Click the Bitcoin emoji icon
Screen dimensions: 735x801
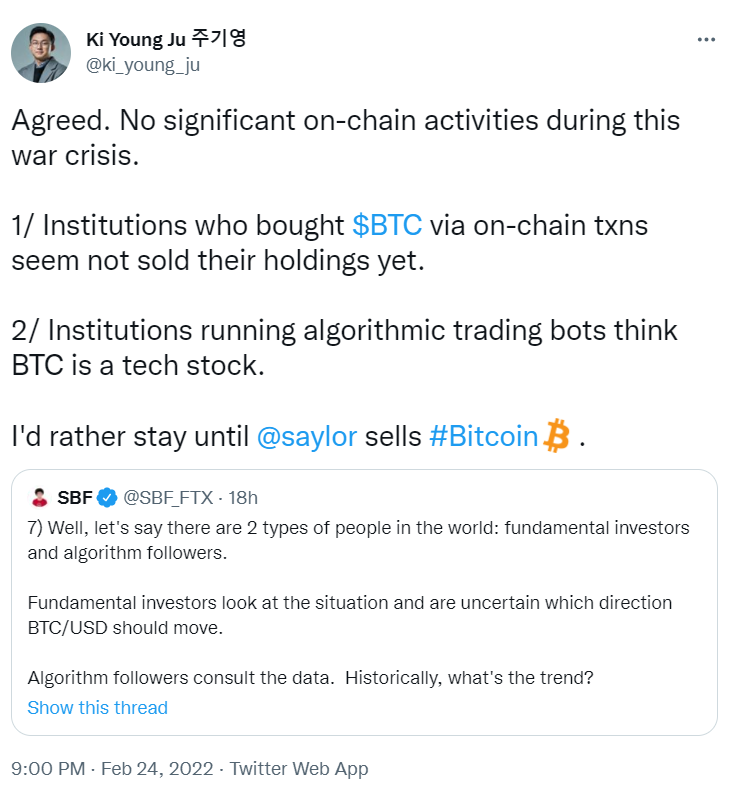pyautogui.click(x=556, y=436)
